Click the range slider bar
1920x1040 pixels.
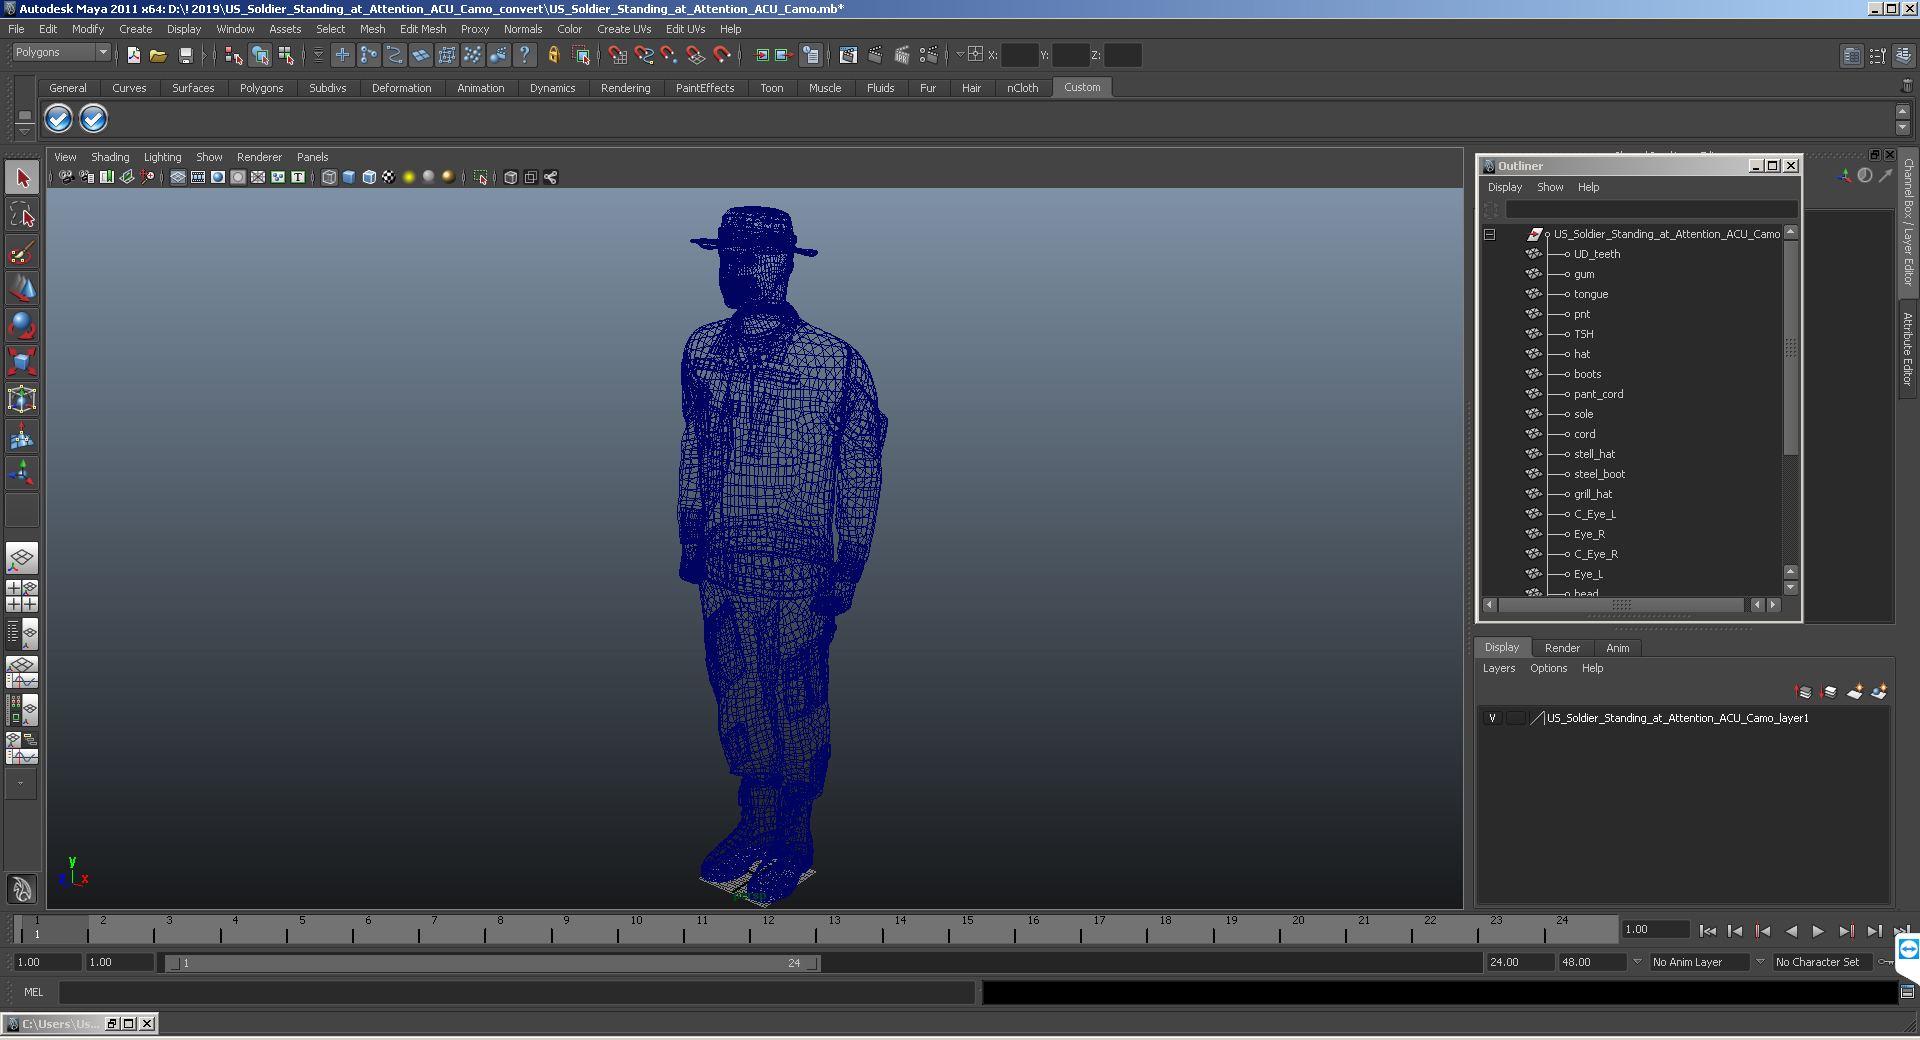coord(493,963)
